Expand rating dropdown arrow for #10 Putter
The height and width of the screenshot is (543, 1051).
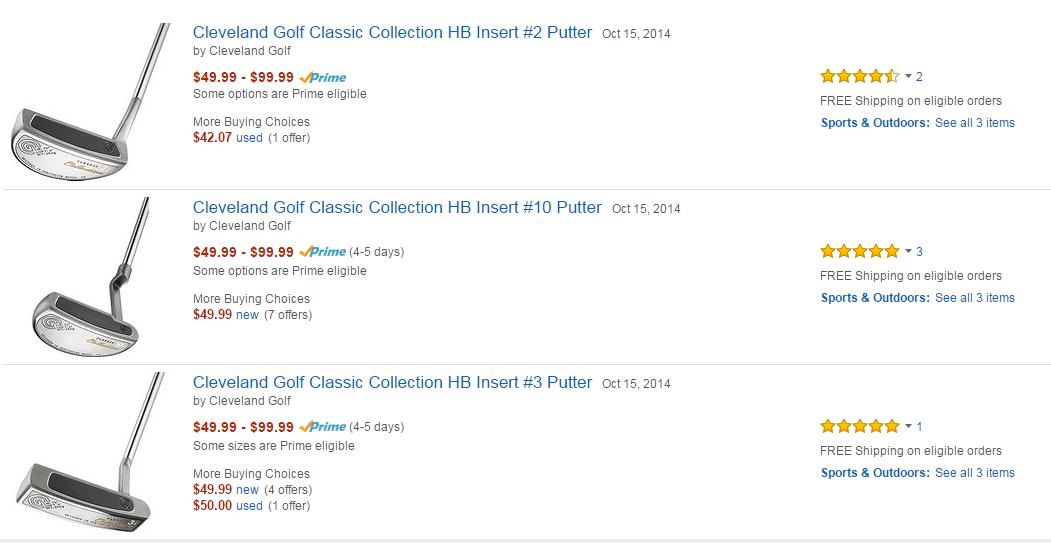pos(908,252)
